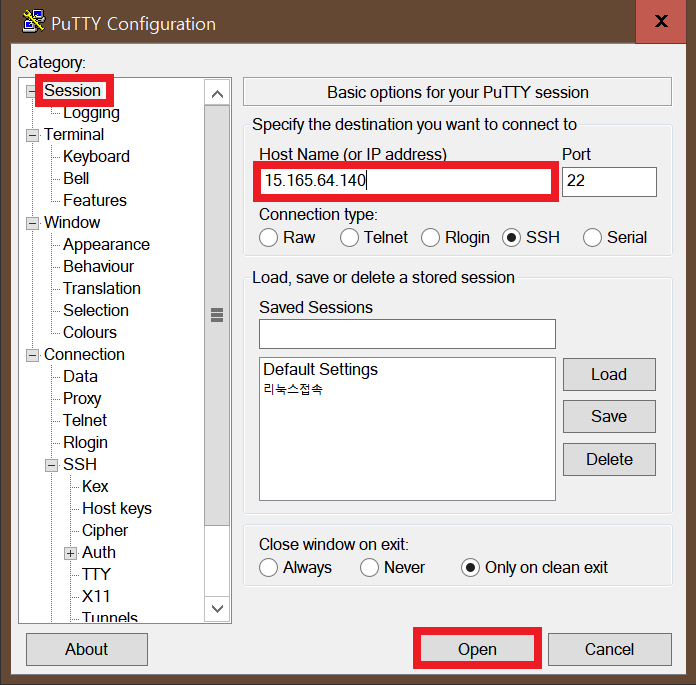Viewport: 696px width, 685px height.
Task: Expand the Auth tree node
Action: coord(70,553)
